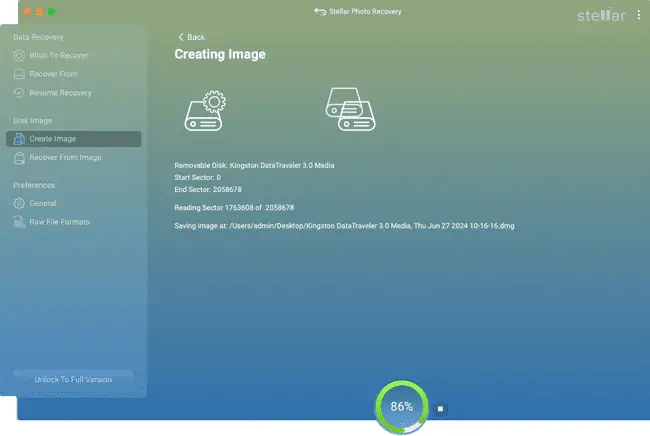Click the return arrow icon in title bar
The width and height of the screenshot is (650, 436).
click(320, 12)
